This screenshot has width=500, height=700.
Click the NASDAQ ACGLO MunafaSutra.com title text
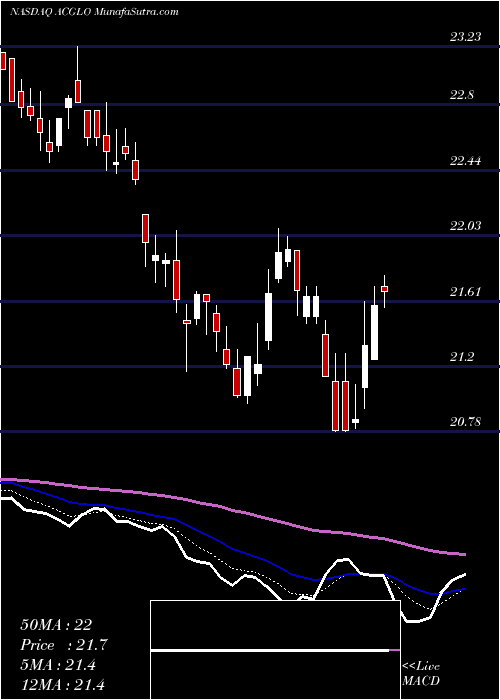(x=94, y=12)
